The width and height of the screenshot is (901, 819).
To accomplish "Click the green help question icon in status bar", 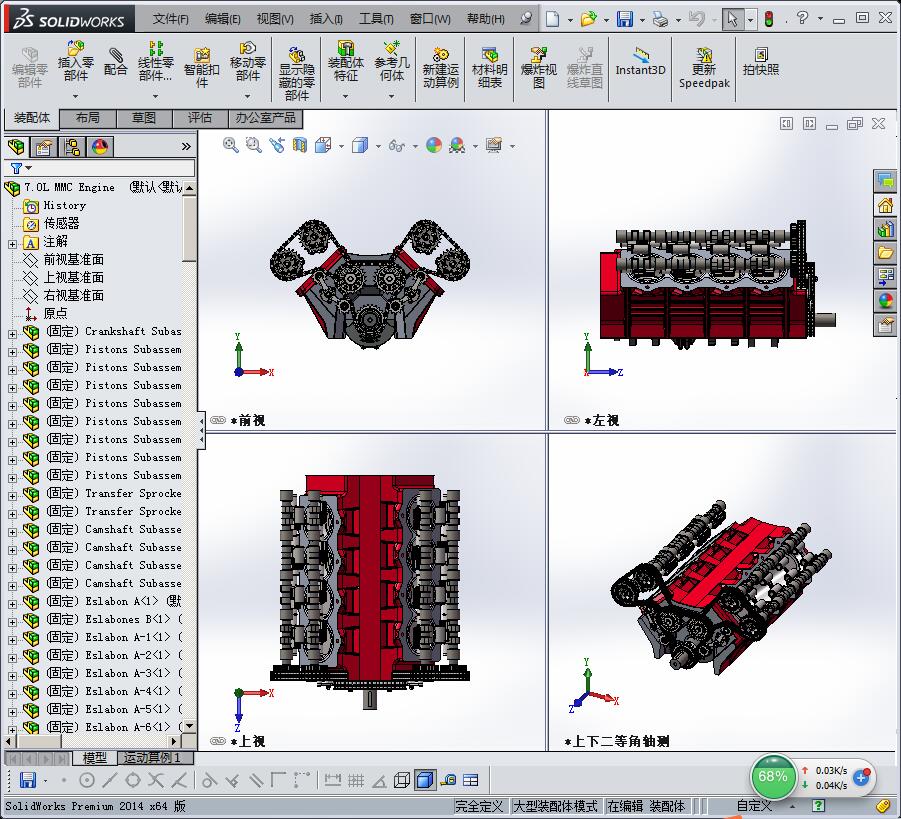I will click(x=818, y=806).
